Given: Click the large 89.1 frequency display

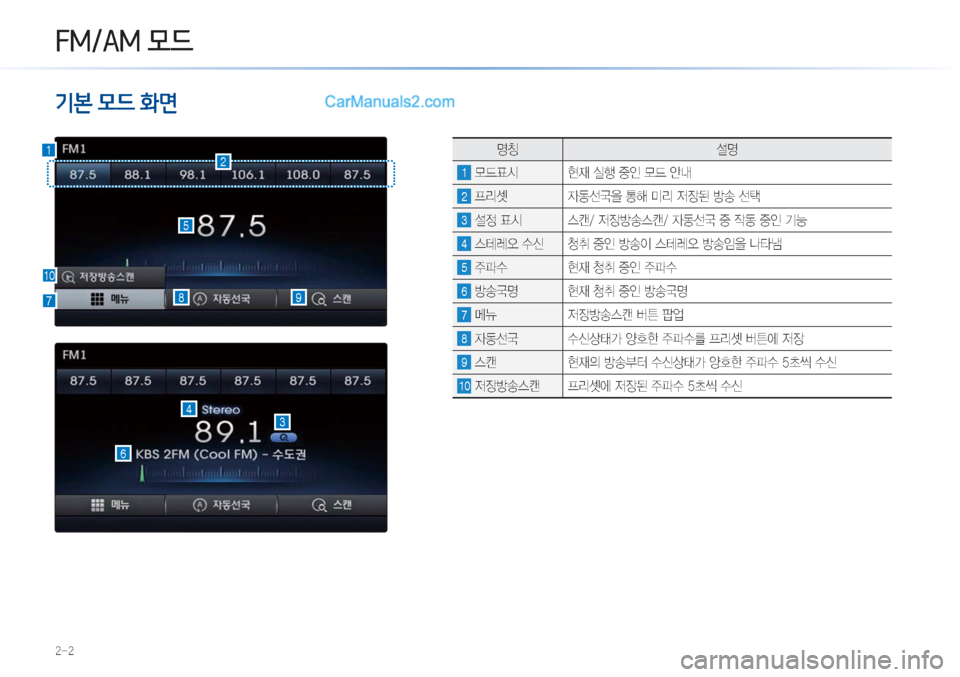Looking at the screenshot, I should pyautogui.click(x=228, y=432).
